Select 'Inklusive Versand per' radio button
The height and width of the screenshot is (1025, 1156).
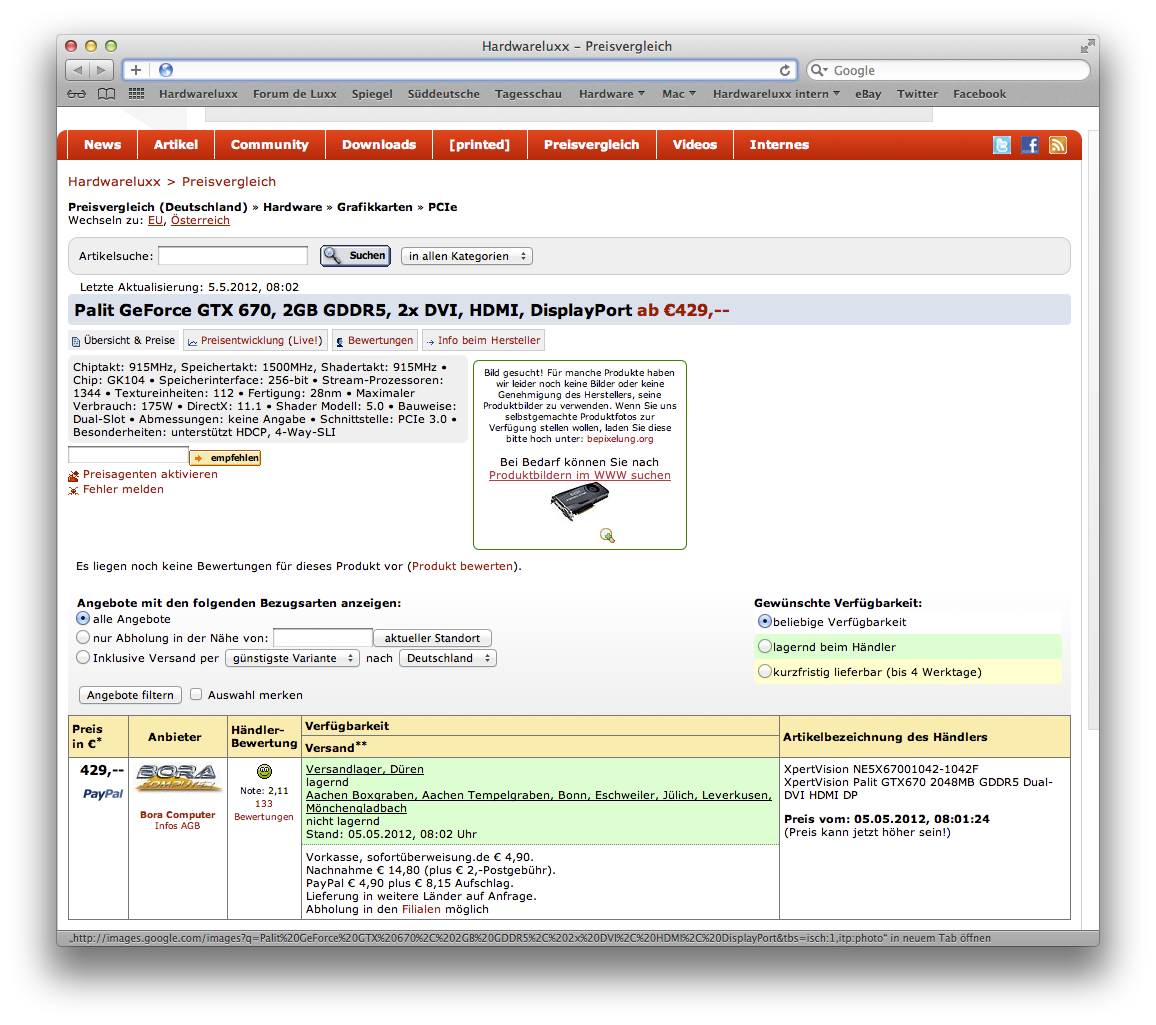click(83, 657)
